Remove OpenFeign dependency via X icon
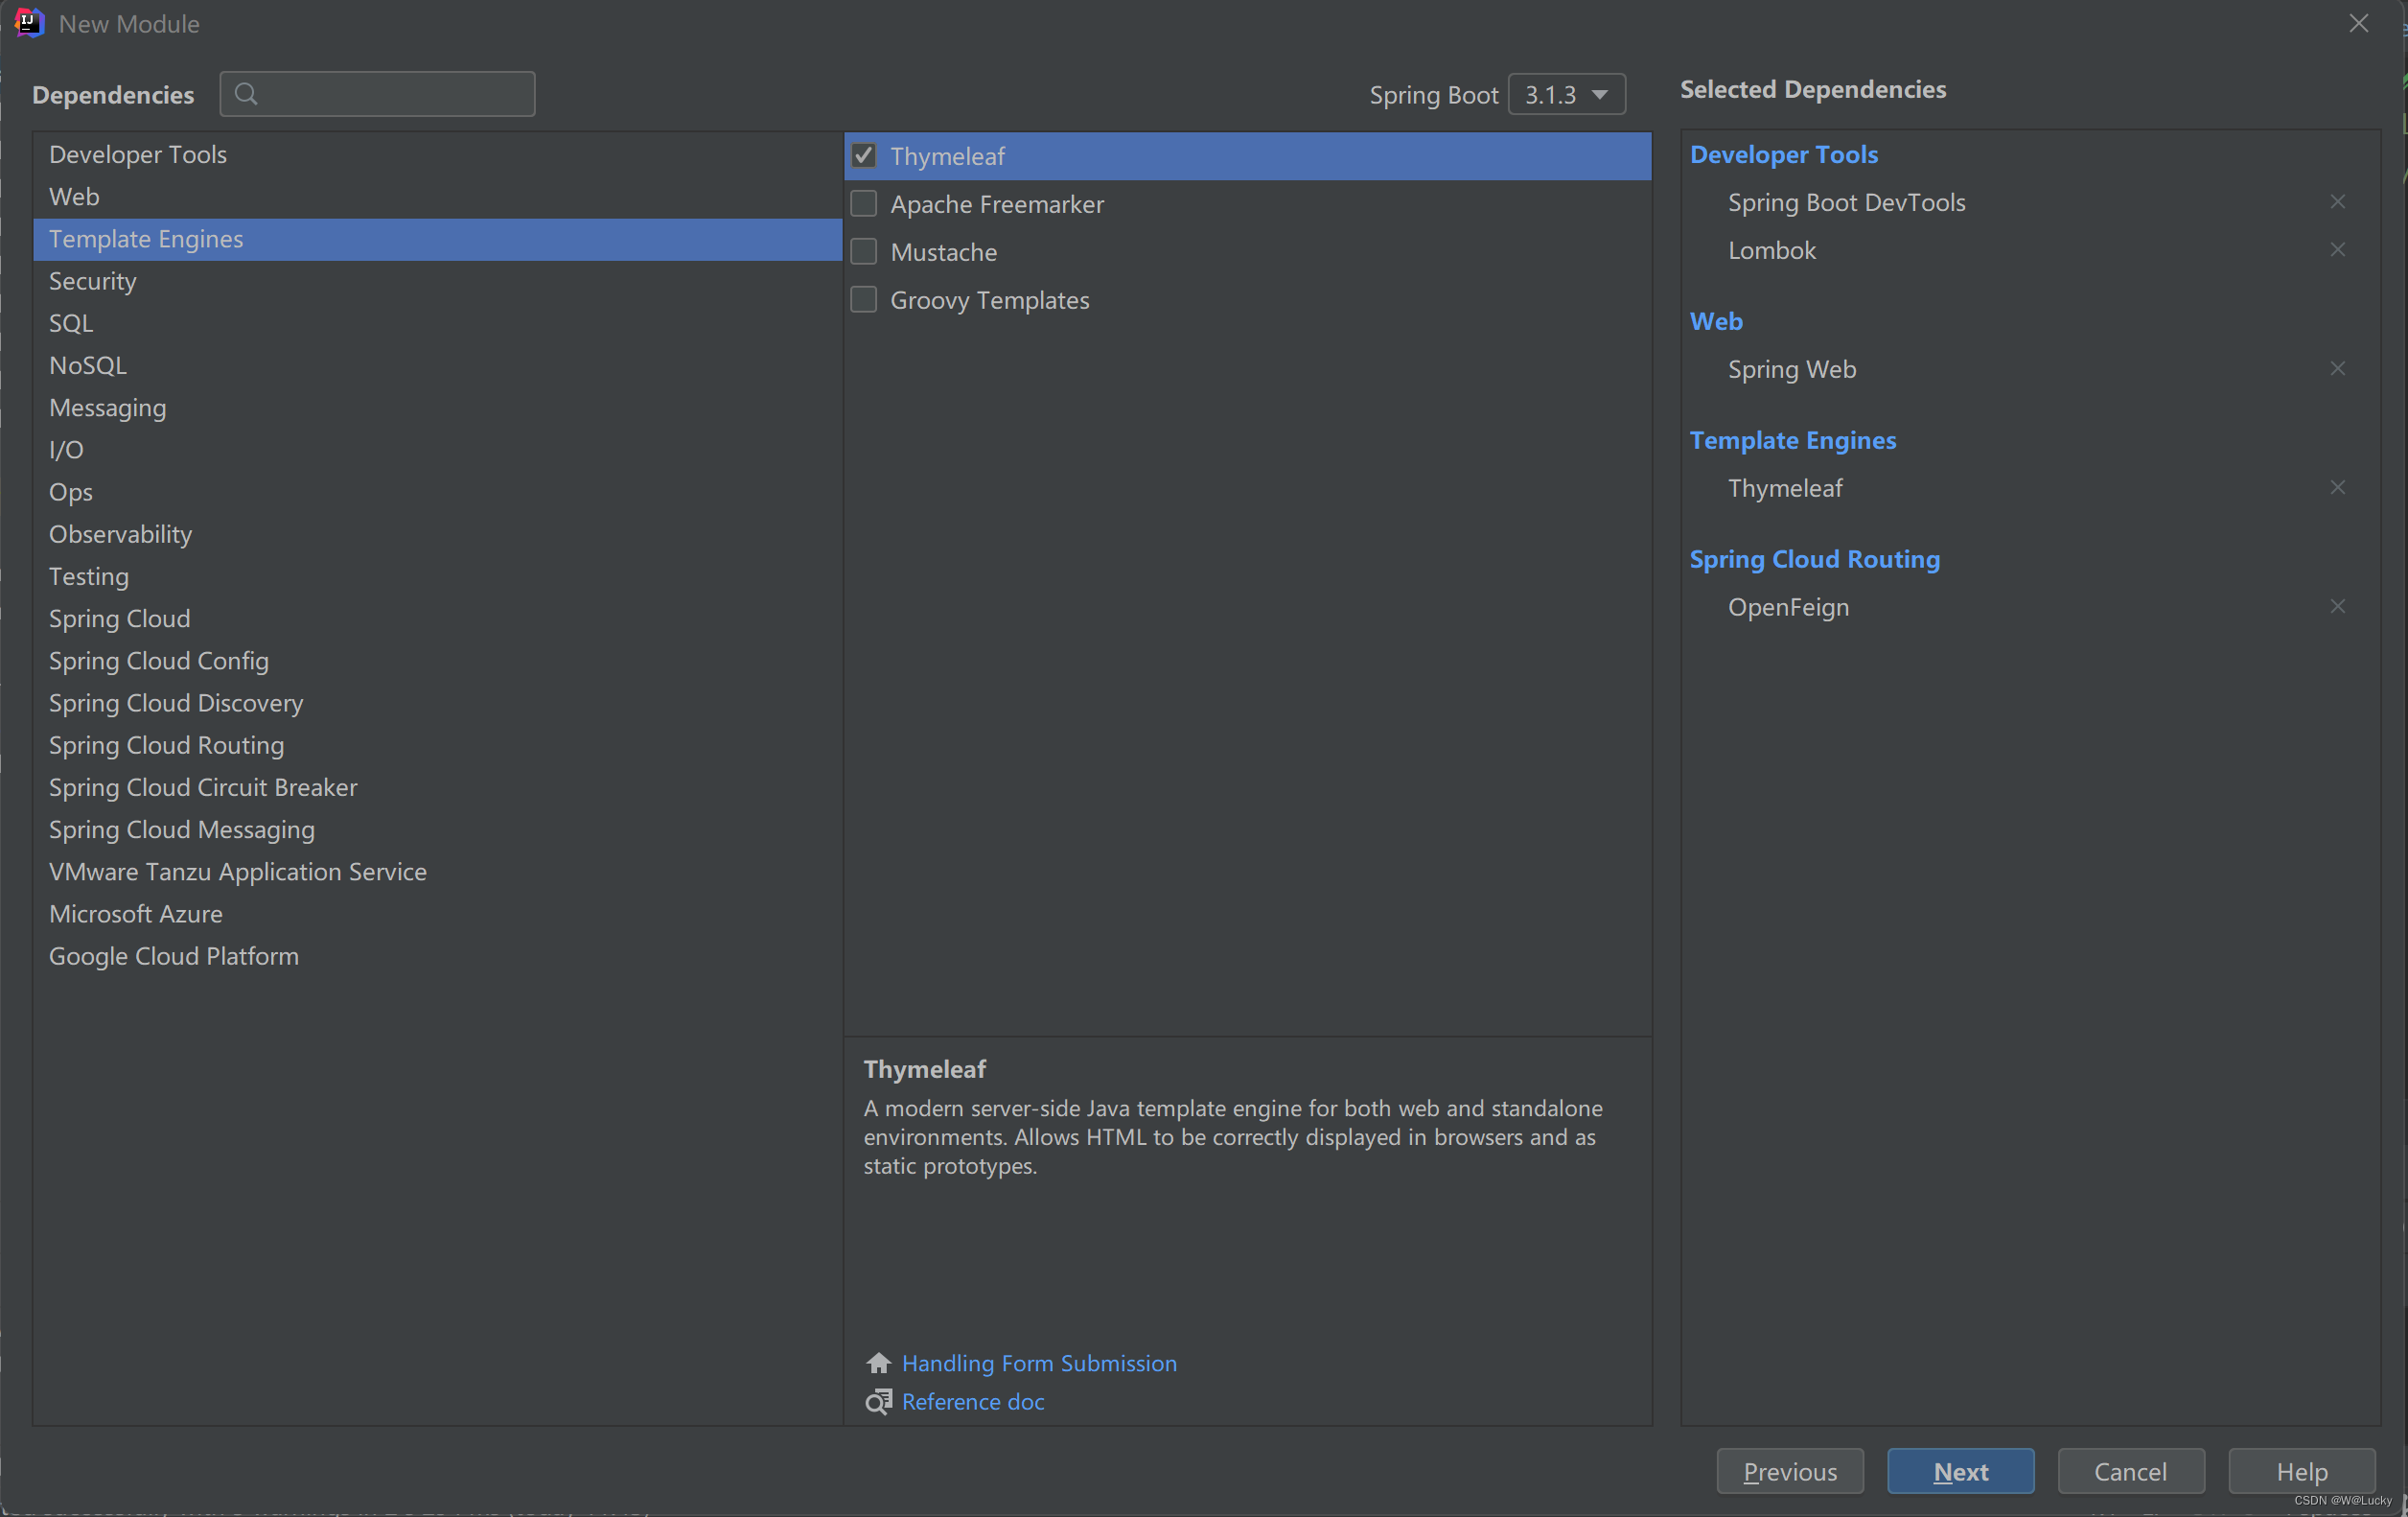 [2337, 607]
